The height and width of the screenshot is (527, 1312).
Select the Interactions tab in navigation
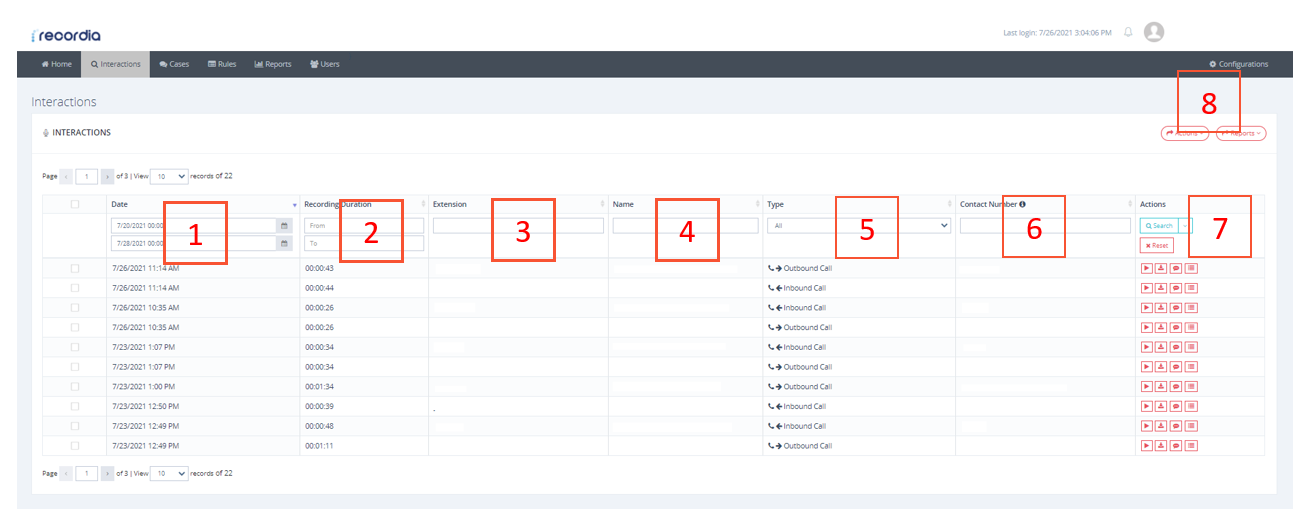(x=115, y=64)
